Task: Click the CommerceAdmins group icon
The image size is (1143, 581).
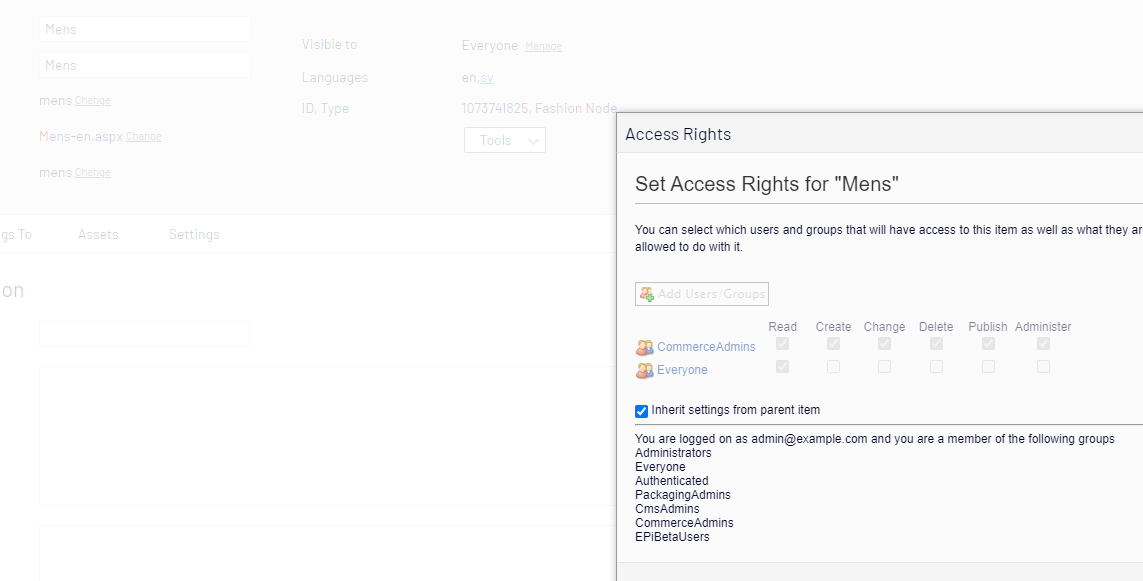Action: click(645, 348)
